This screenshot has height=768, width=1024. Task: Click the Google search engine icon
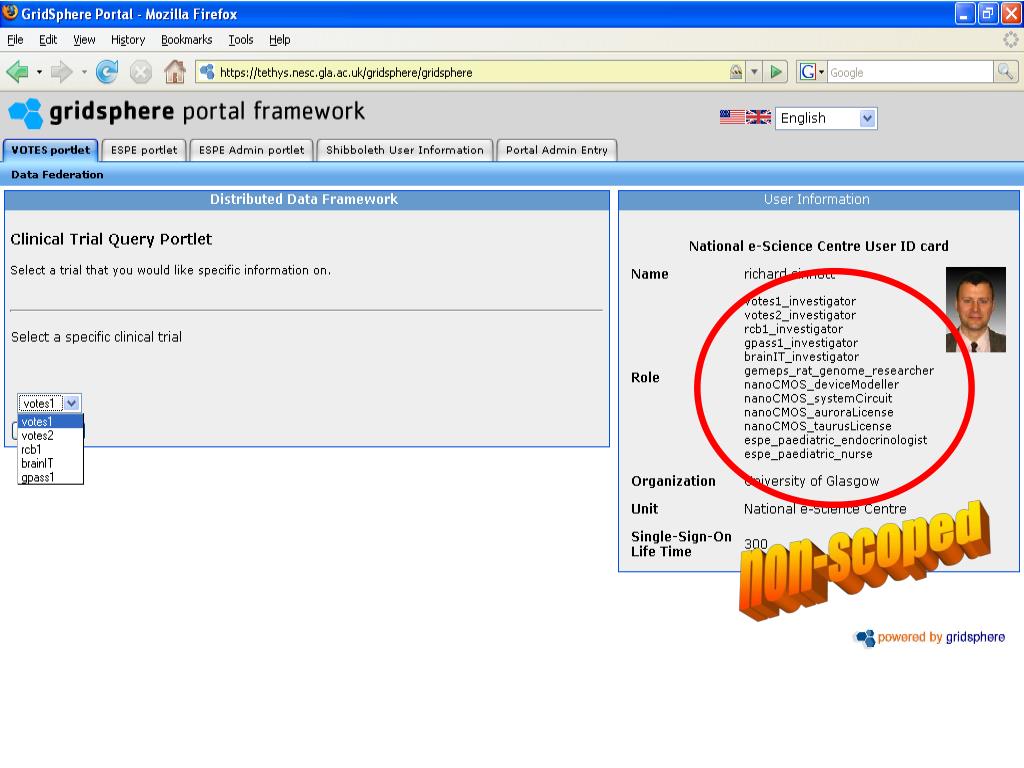[x=808, y=72]
